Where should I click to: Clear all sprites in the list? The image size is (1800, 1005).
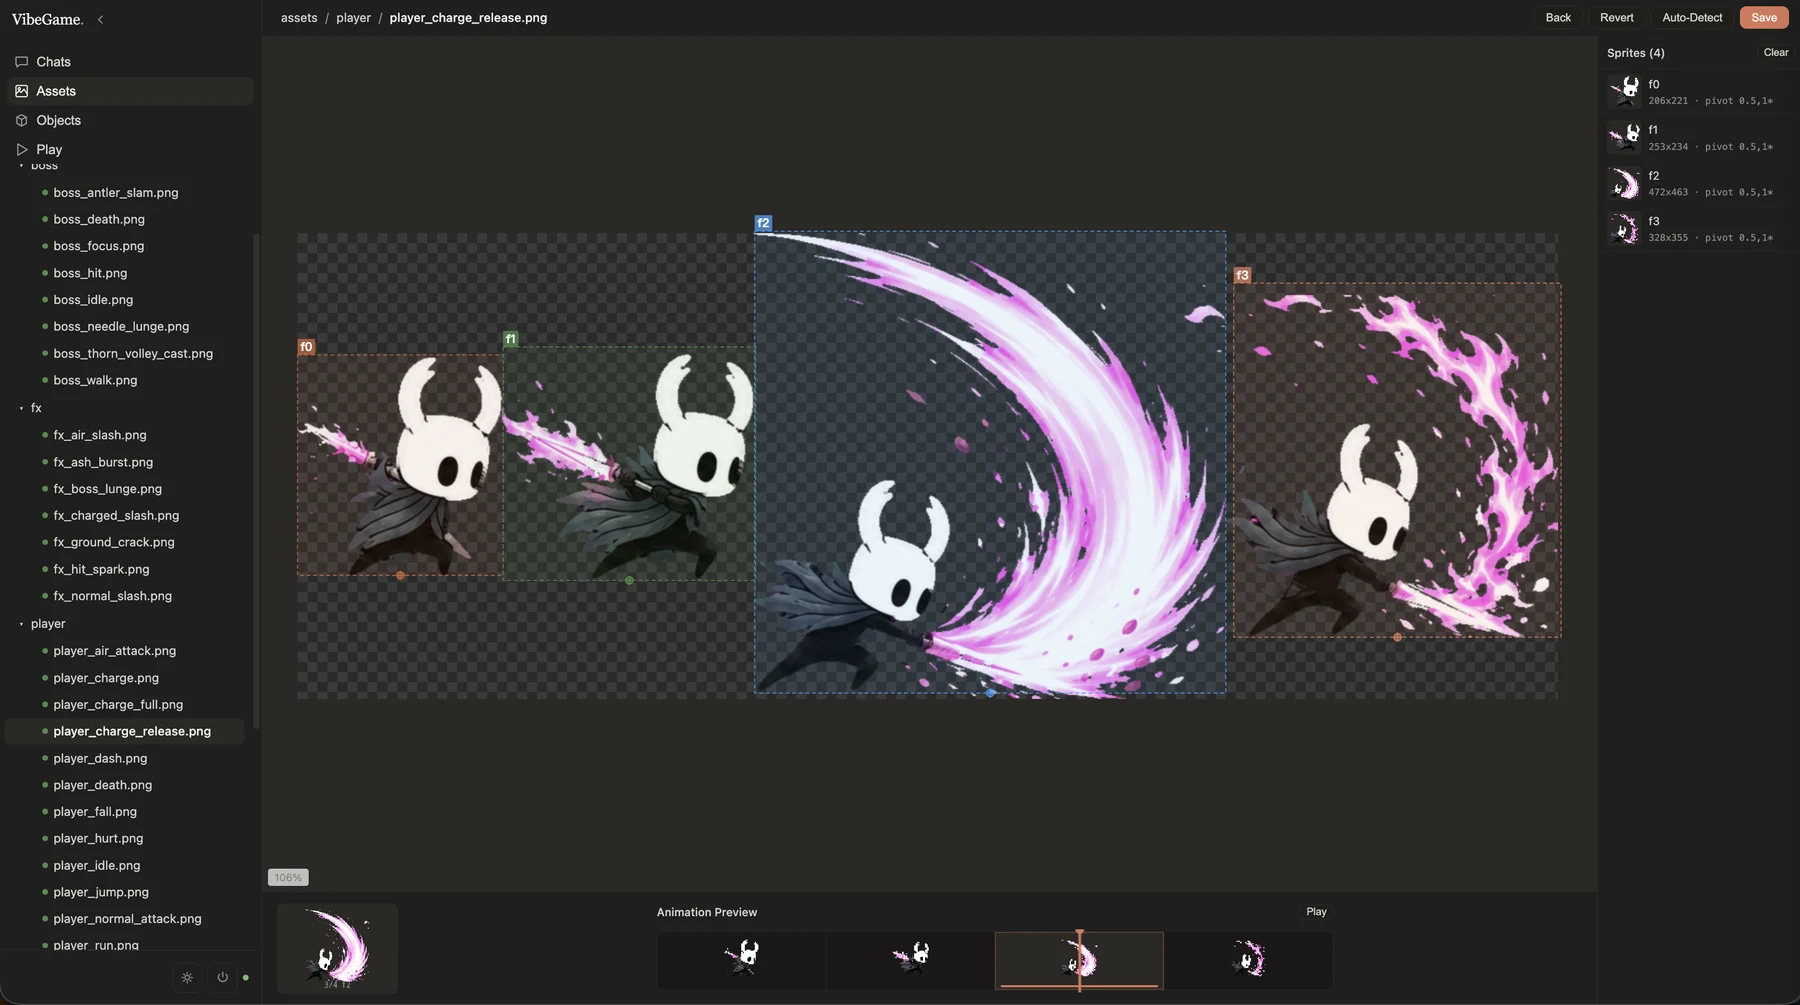[x=1776, y=53]
